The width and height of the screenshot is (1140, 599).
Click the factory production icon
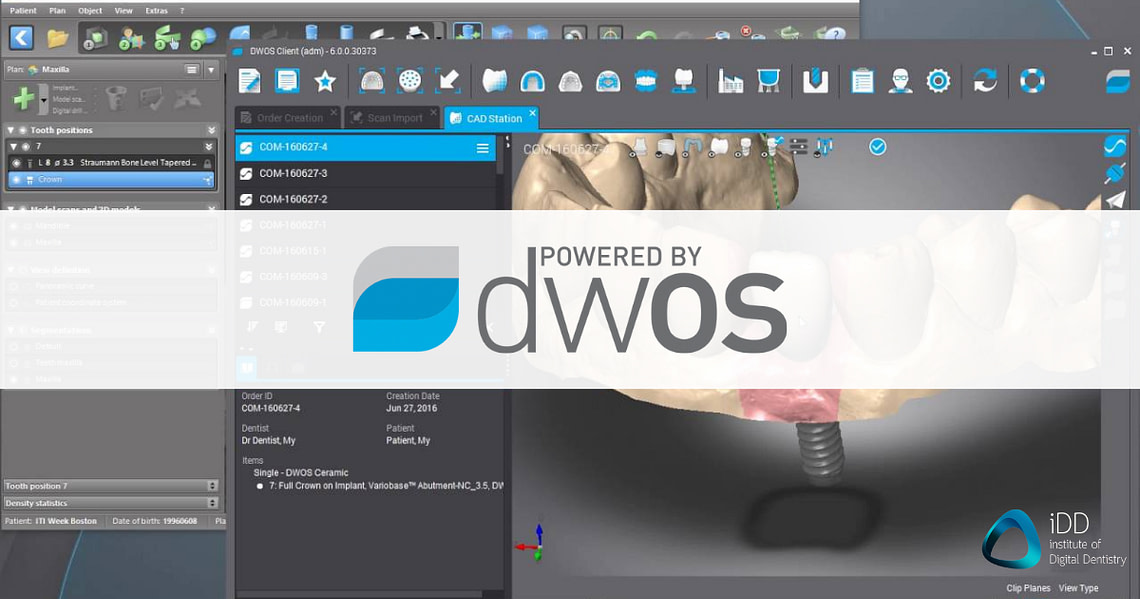pyautogui.click(x=730, y=81)
